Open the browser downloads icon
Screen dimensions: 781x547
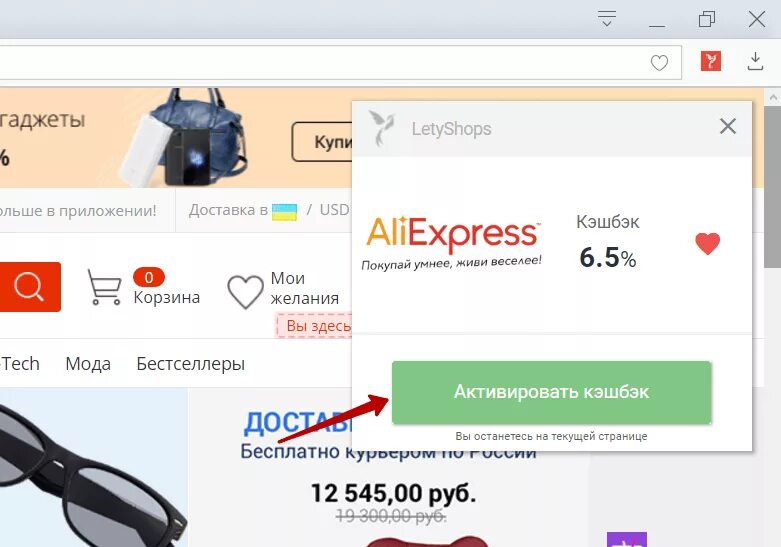755,61
